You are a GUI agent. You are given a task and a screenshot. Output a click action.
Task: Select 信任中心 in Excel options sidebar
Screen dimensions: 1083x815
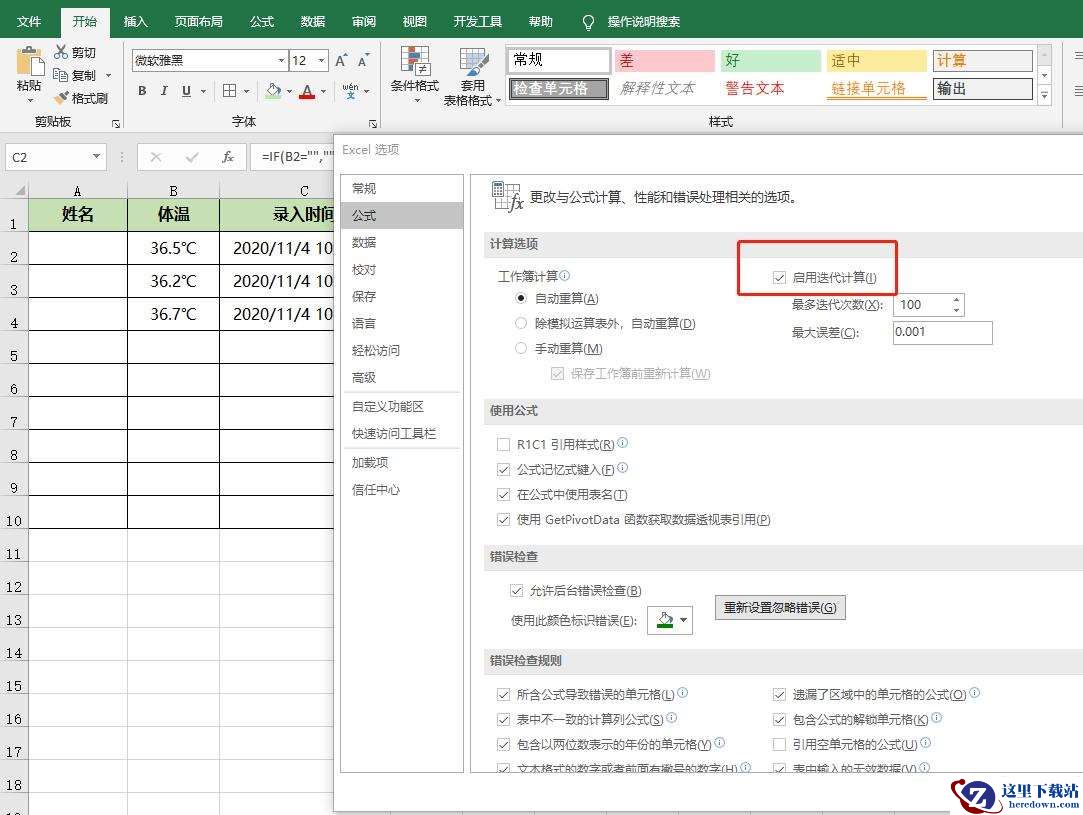(402, 490)
